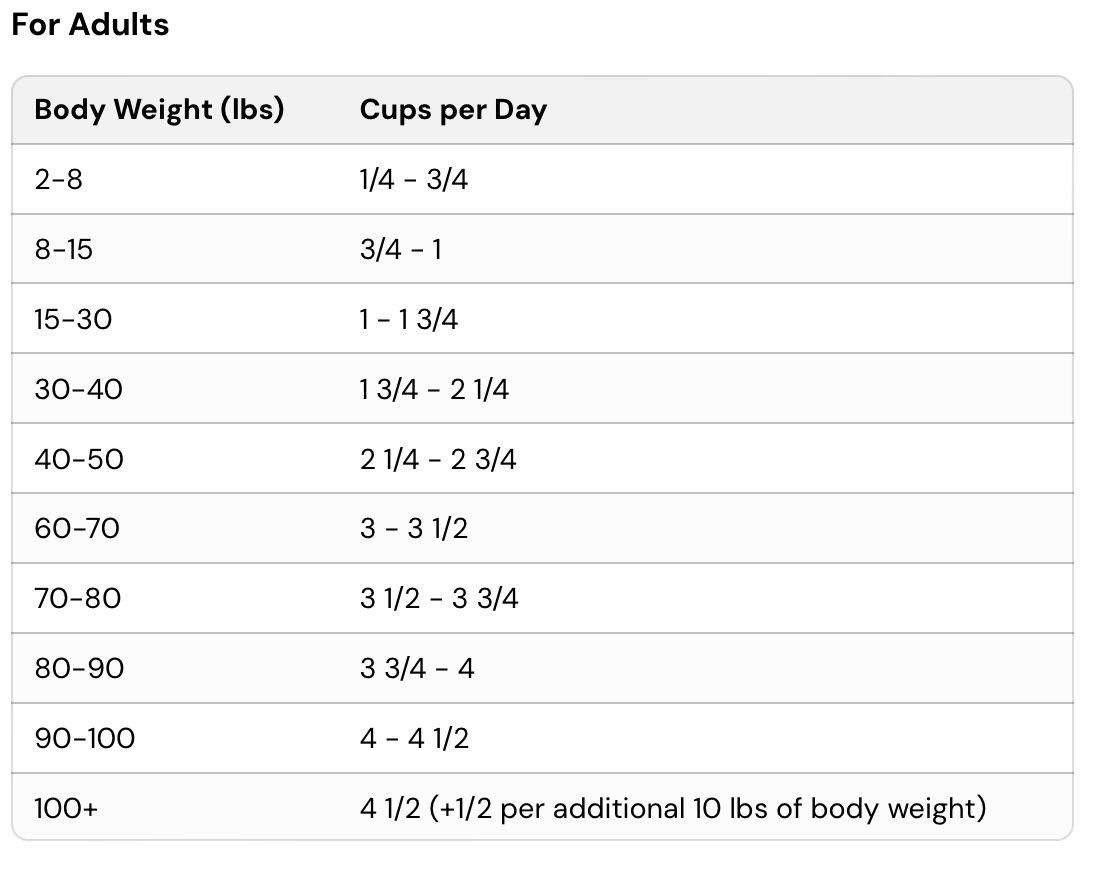Click the "1 - 1 3/4" cups cell
Screen dimensions: 1102x870
[x=409, y=319]
